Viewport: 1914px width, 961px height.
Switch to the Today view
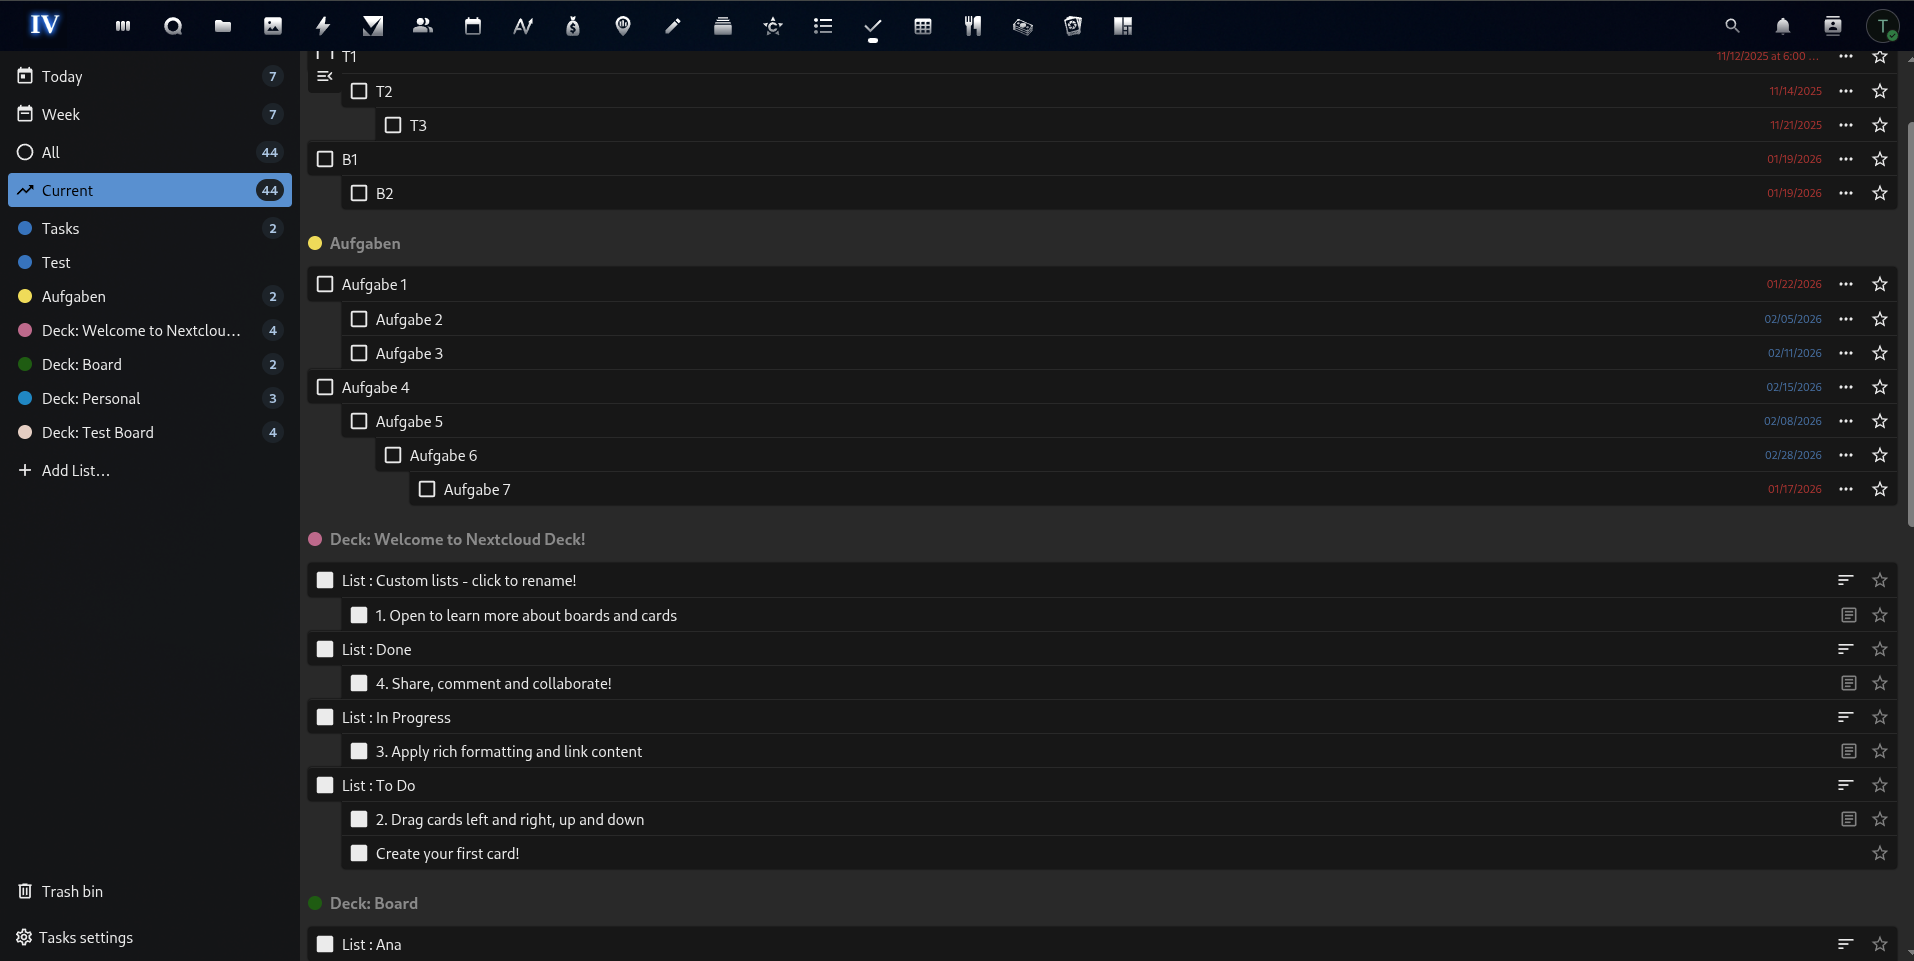point(62,76)
